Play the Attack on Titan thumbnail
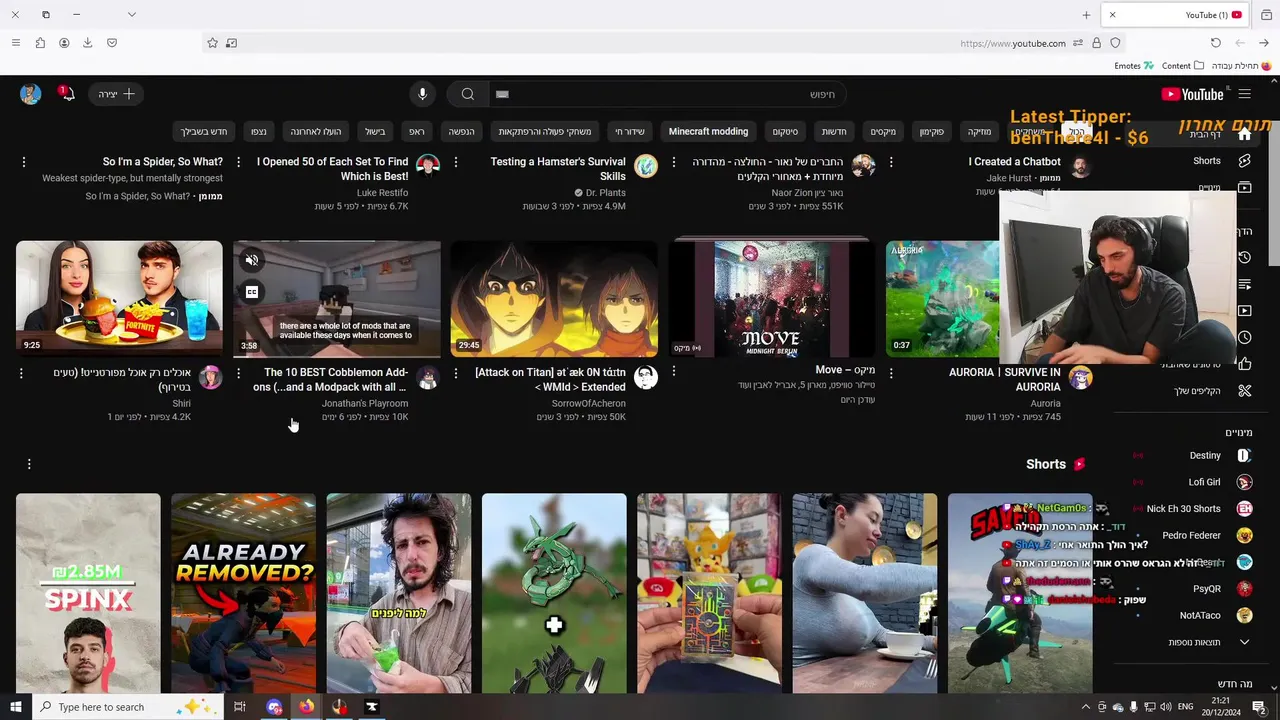1280x720 pixels. pyautogui.click(x=554, y=298)
